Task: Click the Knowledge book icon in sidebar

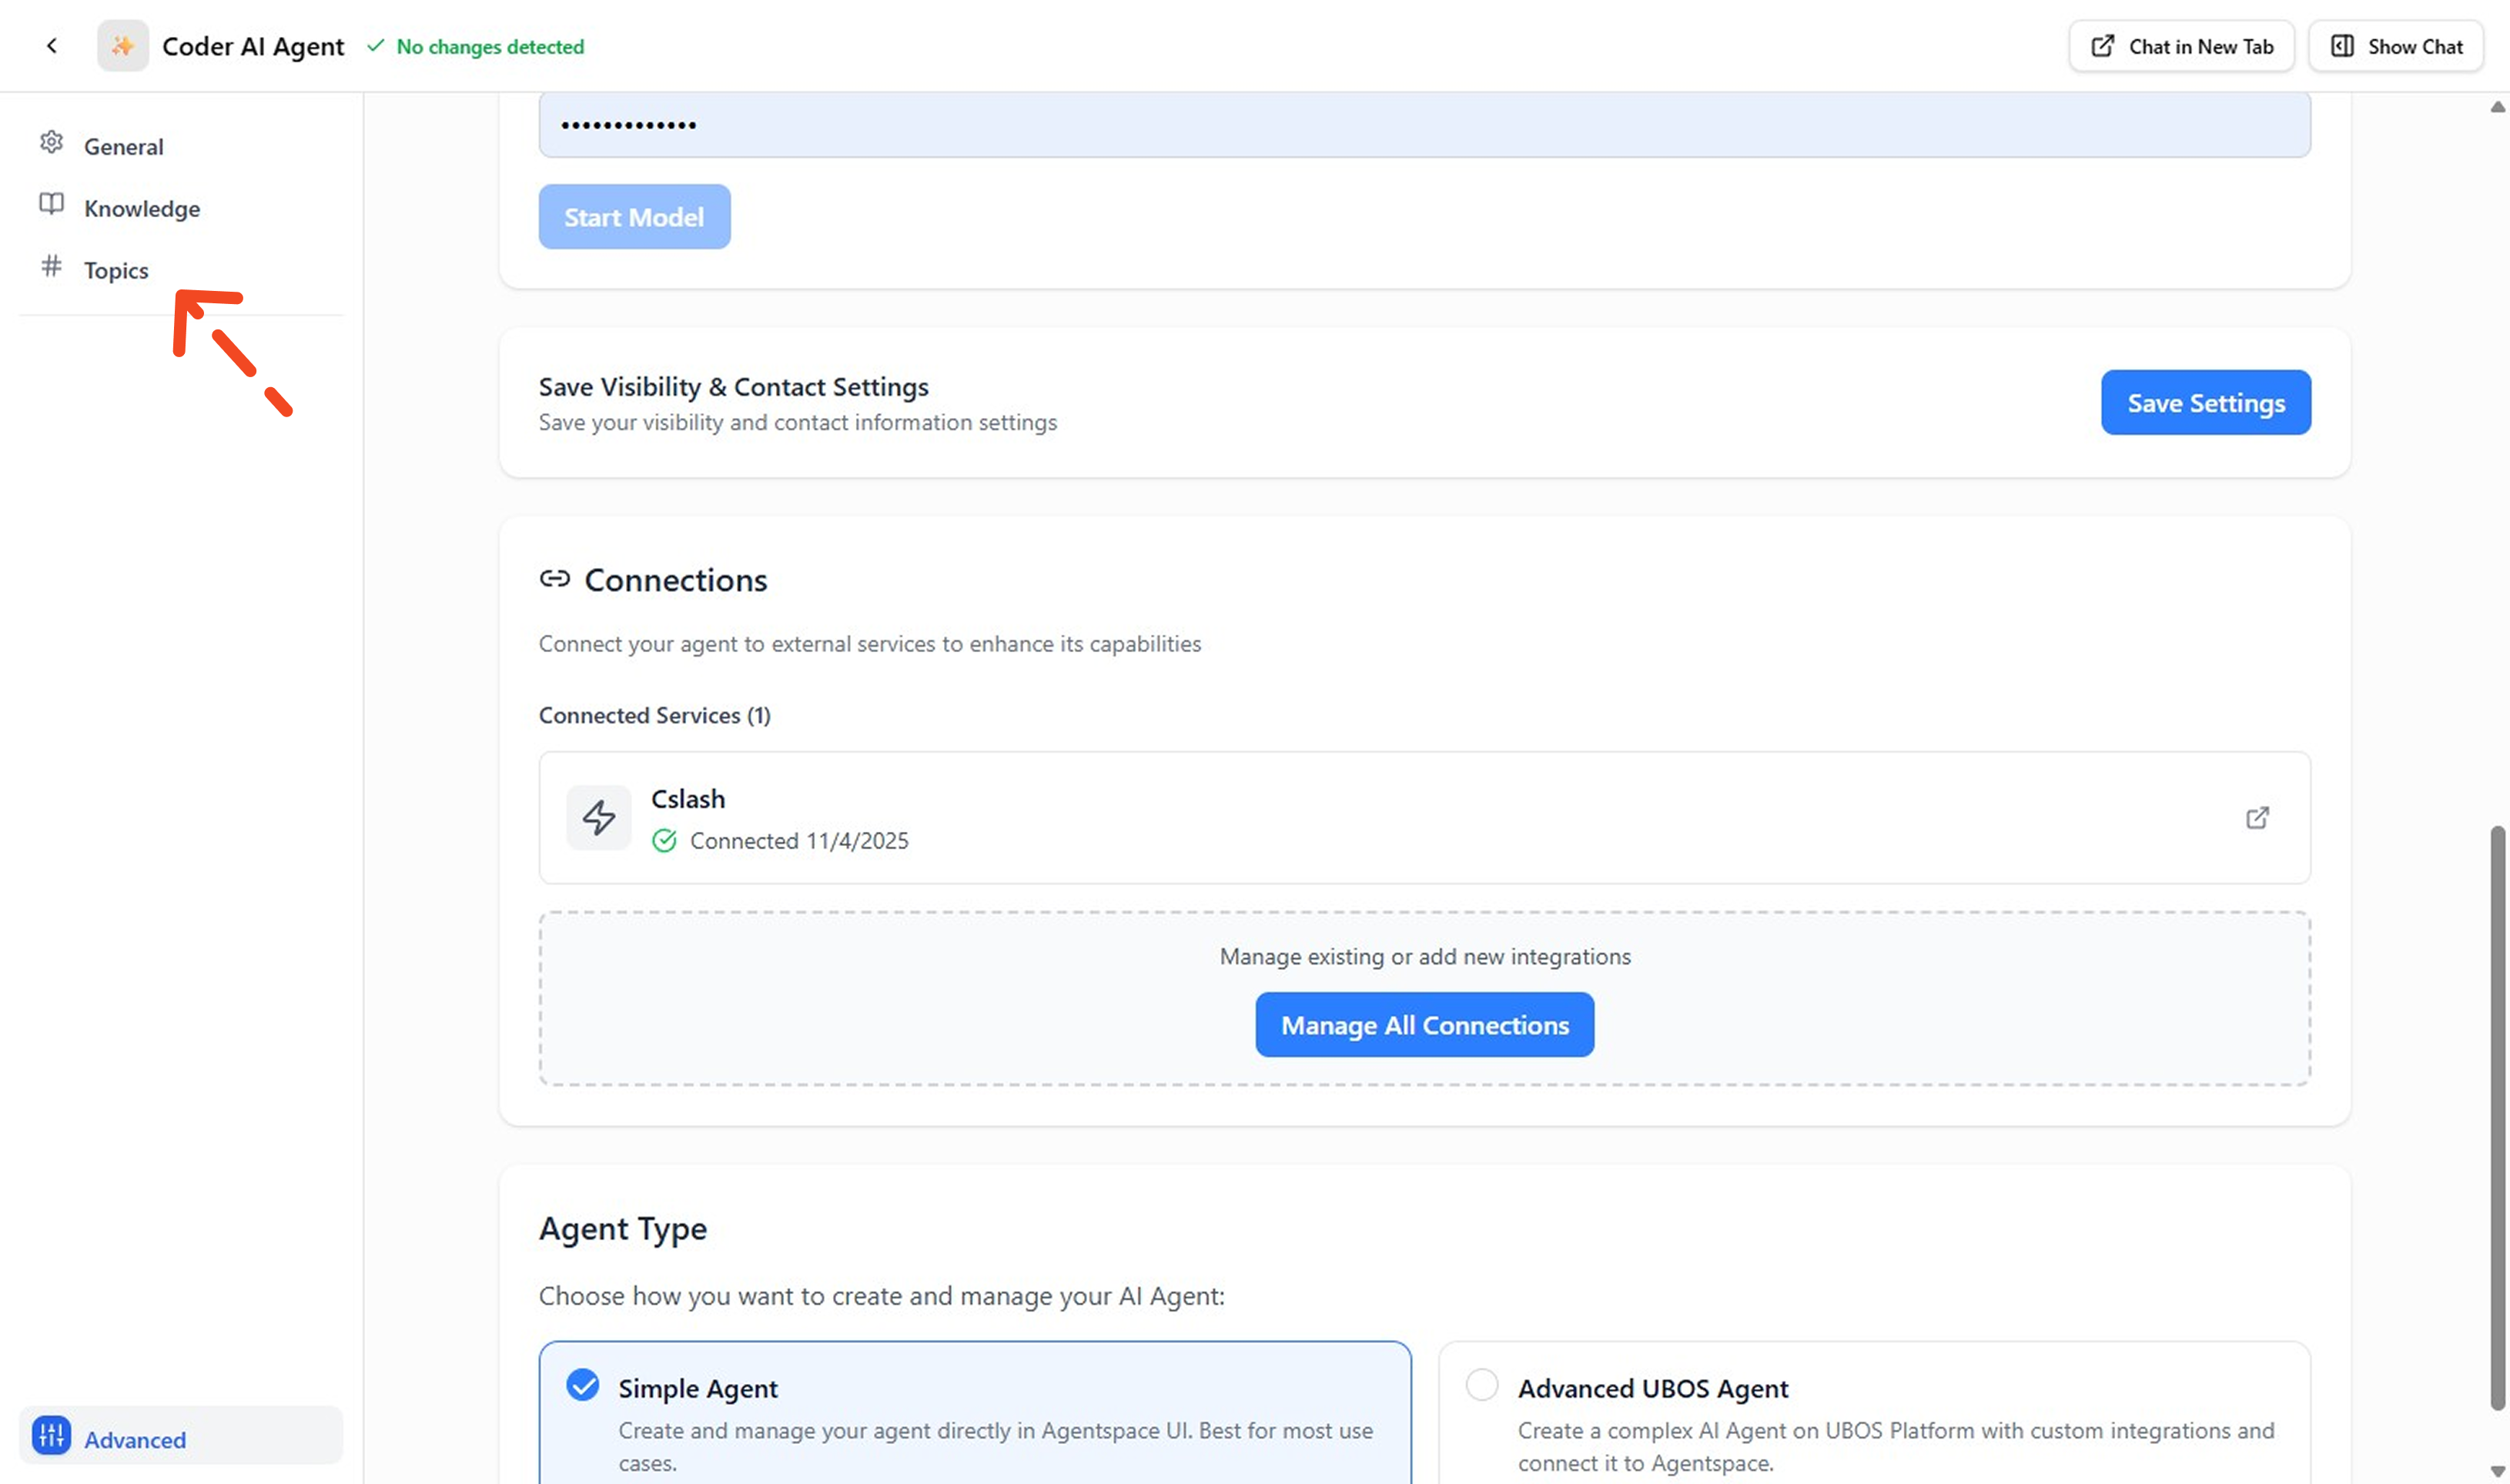Action: point(51,205)
